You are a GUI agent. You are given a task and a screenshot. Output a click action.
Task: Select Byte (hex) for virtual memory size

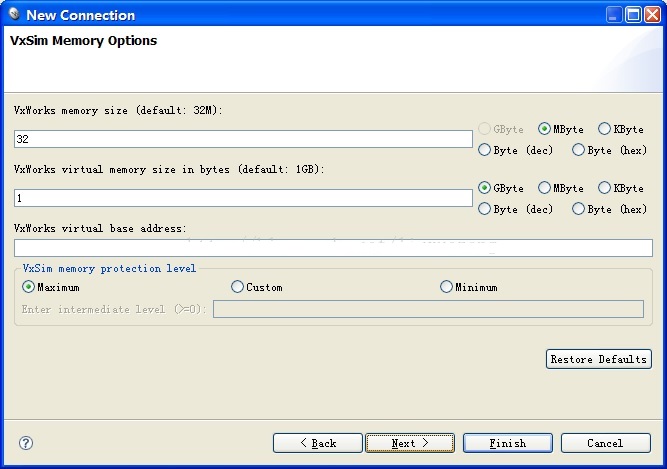[609, 209]
